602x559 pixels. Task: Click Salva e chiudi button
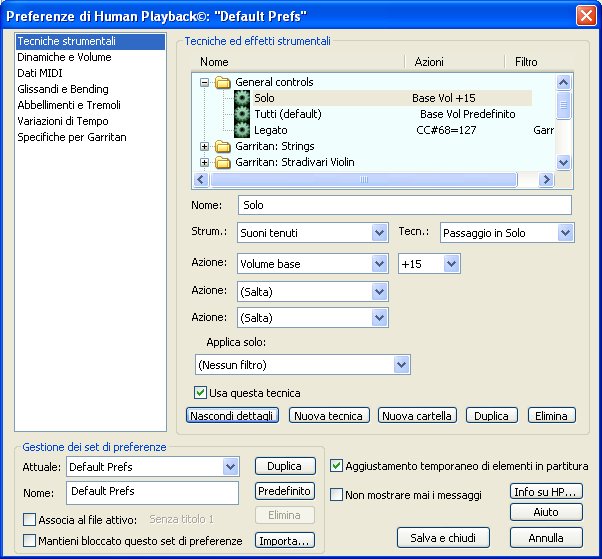[443, 538]
